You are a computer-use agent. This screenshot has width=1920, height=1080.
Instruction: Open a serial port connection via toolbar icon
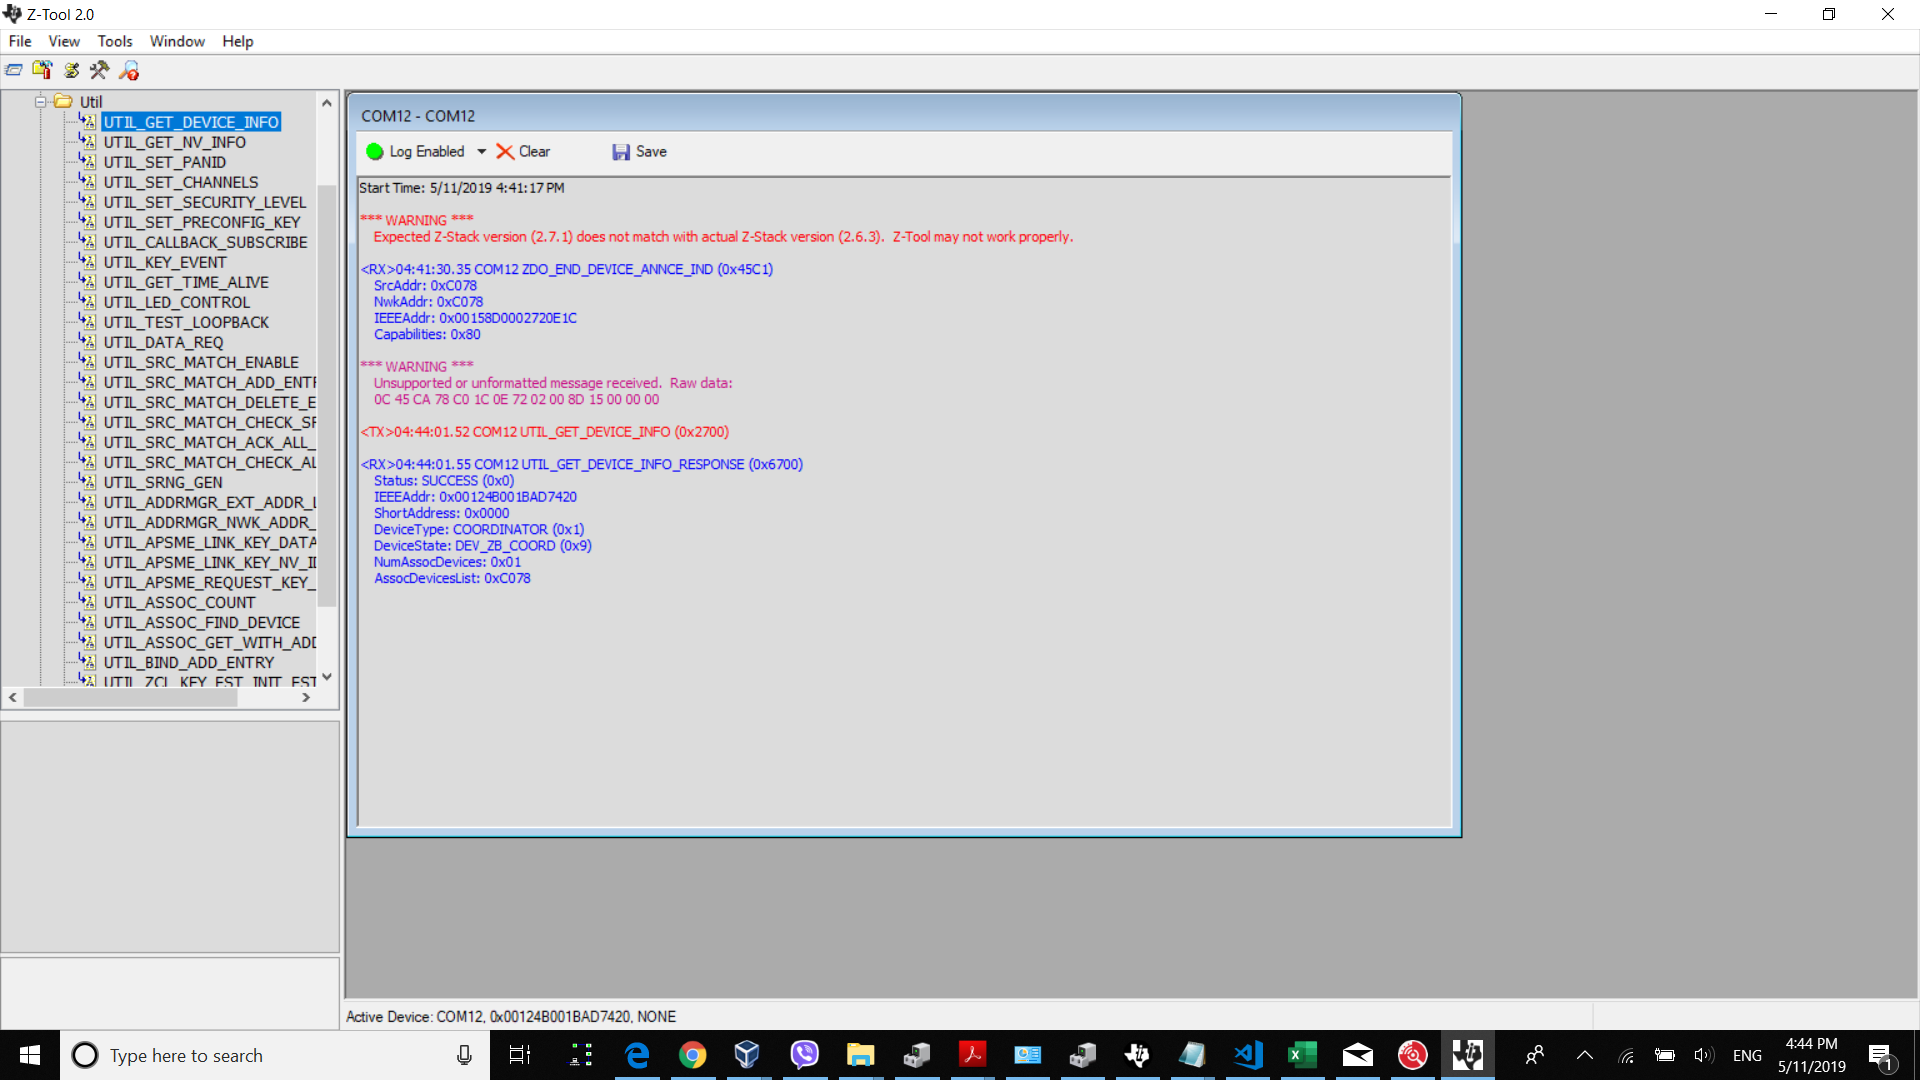(x=14, y=70)
